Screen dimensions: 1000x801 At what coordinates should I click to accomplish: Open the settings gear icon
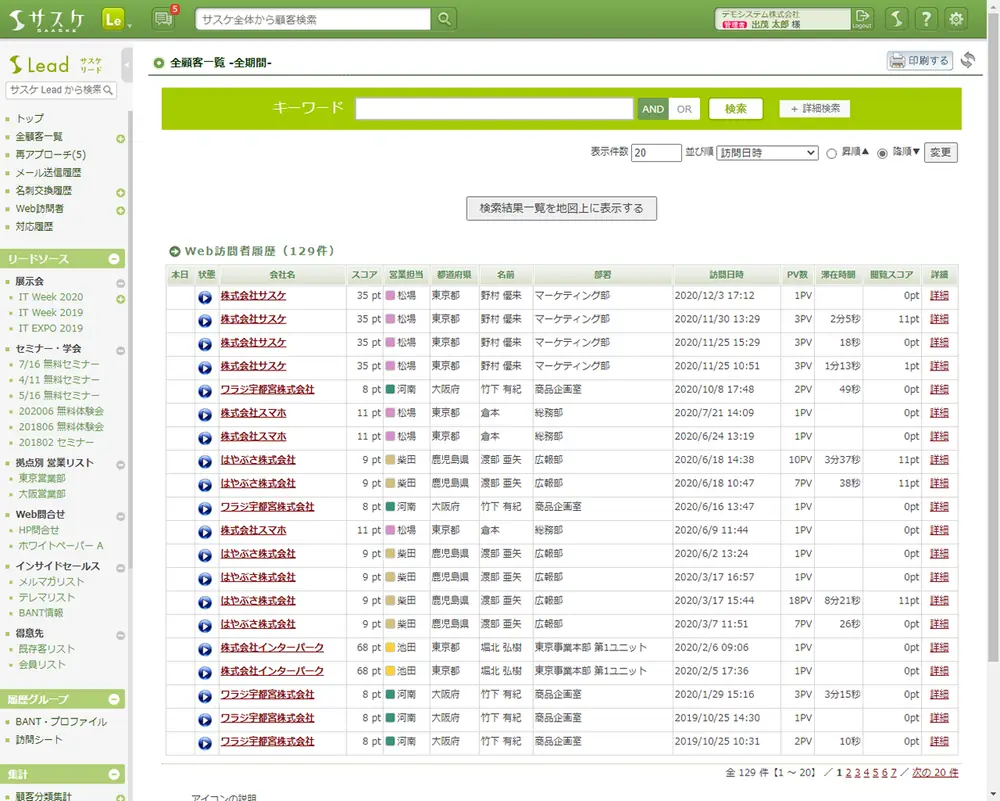coord(957,19)
